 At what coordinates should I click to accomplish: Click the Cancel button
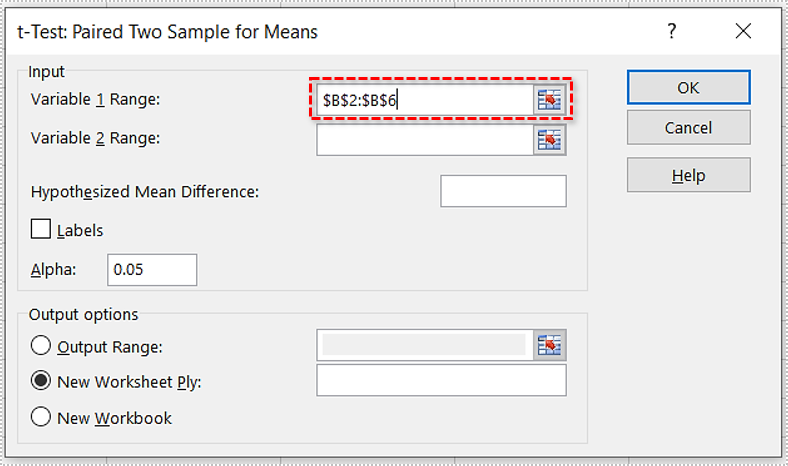pos(688,128)
